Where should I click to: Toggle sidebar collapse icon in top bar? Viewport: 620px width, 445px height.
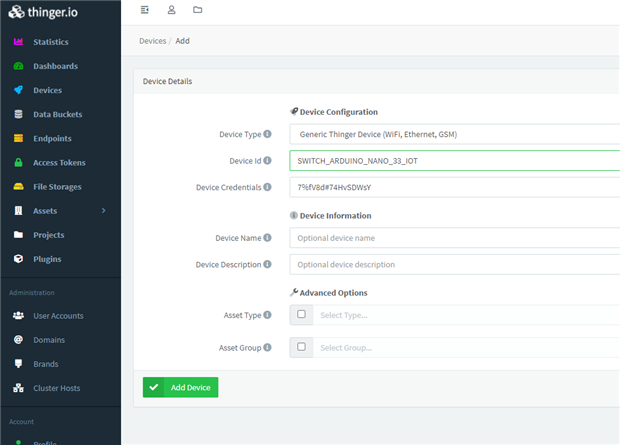coord(145,10)
